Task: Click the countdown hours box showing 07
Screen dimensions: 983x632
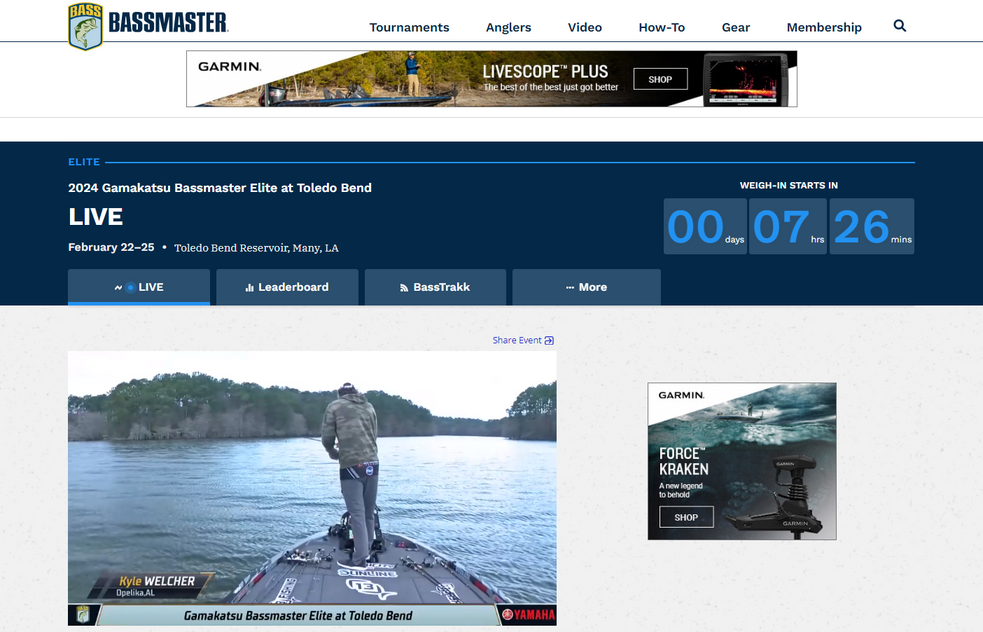Action: point(789,226)
